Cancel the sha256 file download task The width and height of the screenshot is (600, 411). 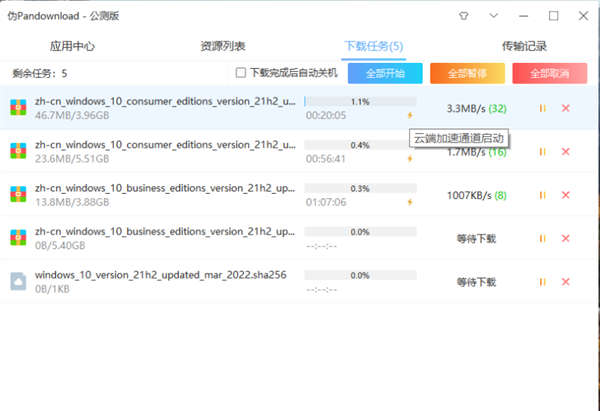(566, 282)
